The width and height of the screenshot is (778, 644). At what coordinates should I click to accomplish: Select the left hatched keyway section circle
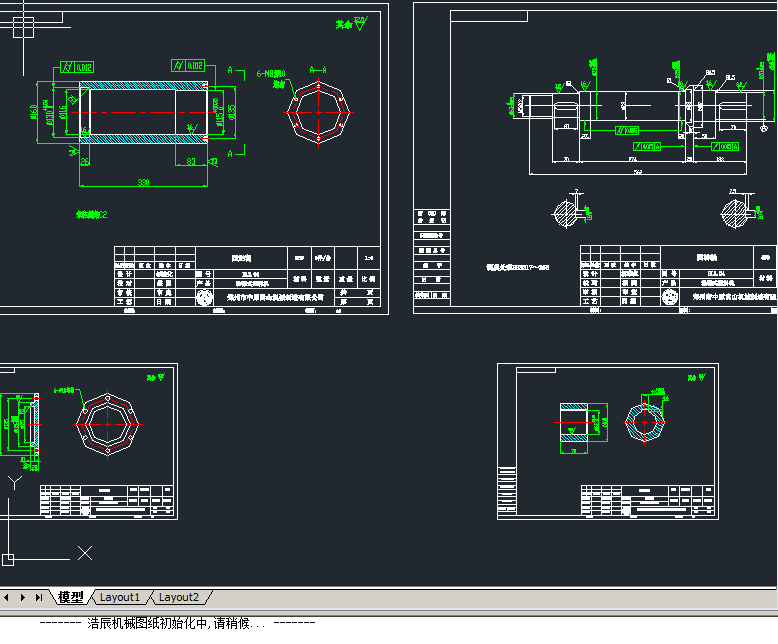point(565,213)
